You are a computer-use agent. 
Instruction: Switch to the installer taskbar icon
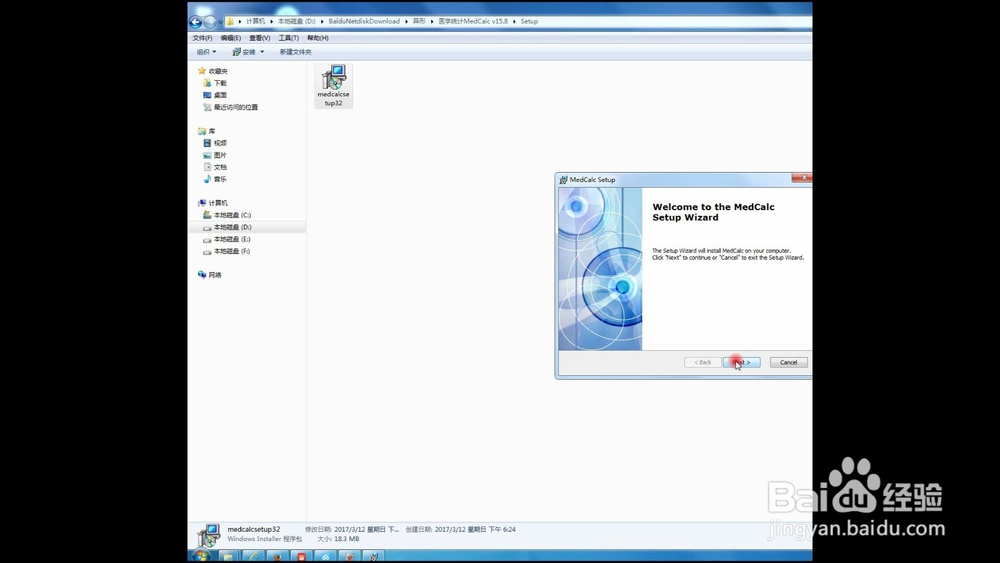374,557
